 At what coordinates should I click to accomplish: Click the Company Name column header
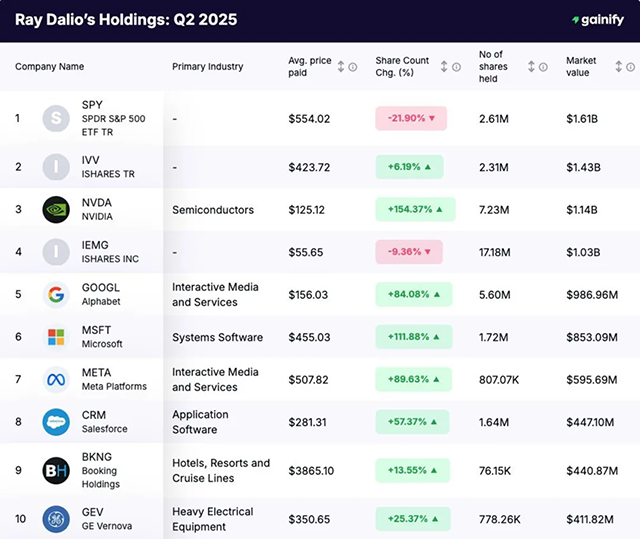click(x=50, y=67)
